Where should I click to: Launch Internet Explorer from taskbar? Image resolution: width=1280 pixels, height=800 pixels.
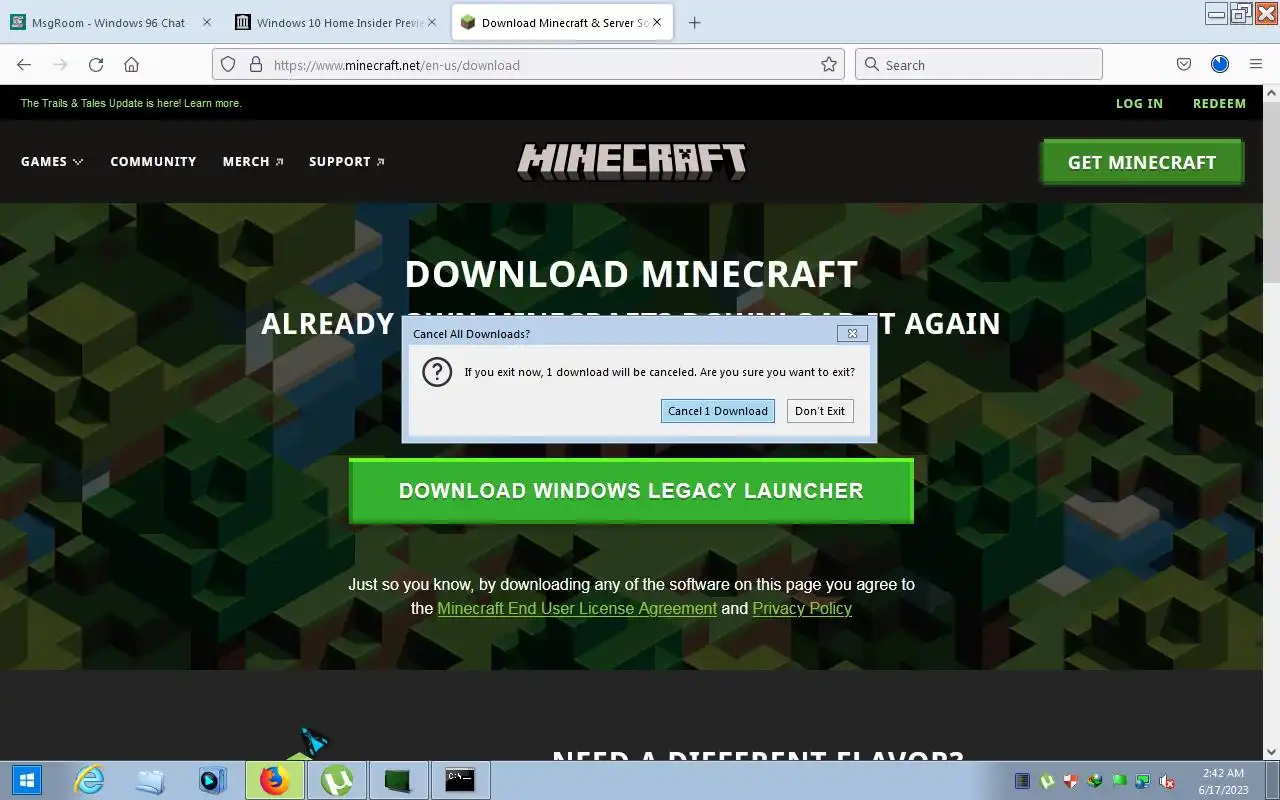tap(89, 780)
